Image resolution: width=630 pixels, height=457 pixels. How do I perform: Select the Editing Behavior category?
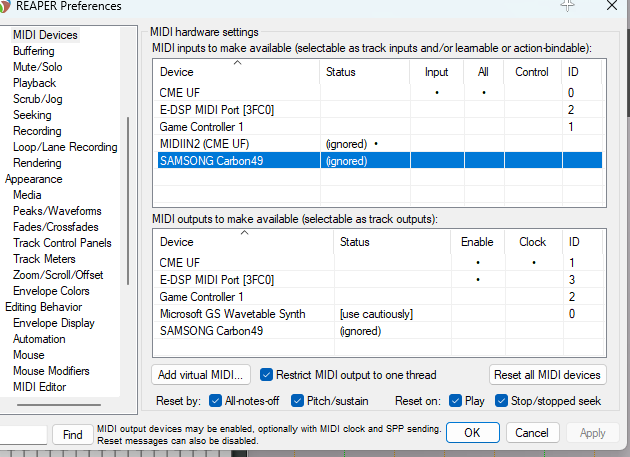43,307
